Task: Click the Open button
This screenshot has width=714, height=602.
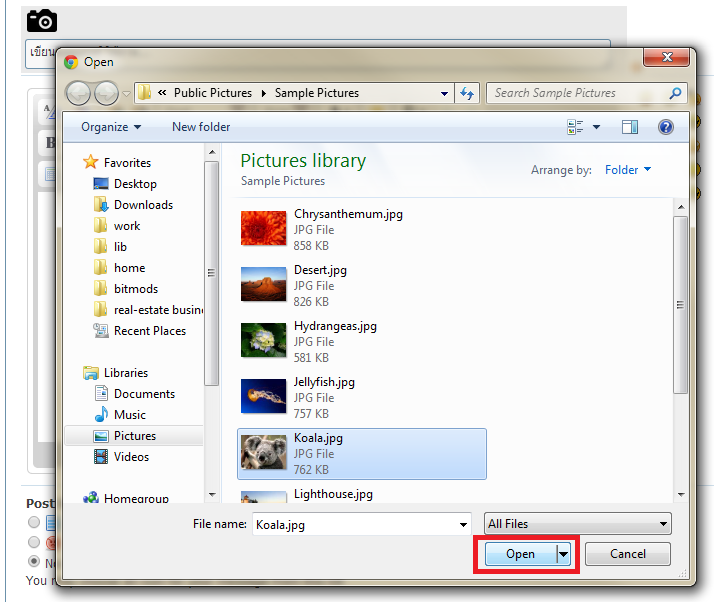Action: tap(520, 554)
